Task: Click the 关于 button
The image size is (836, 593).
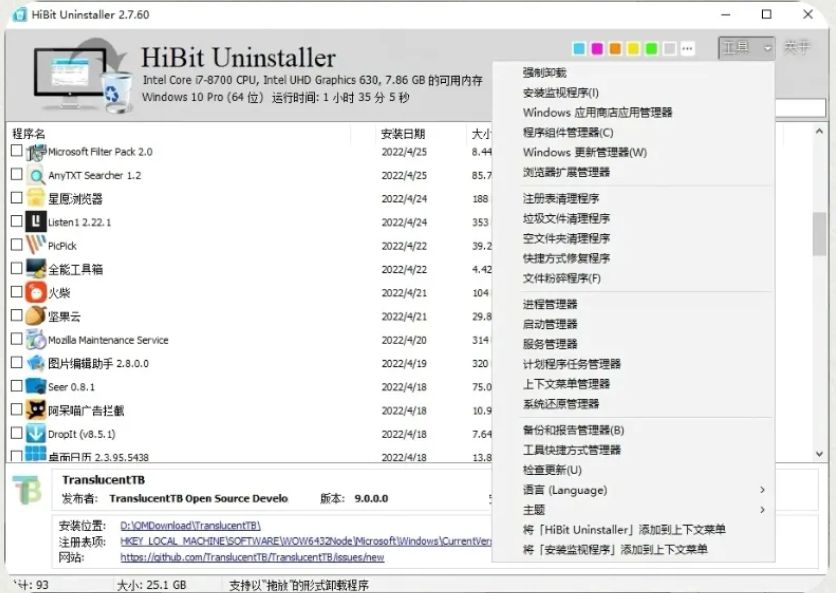Action: [x=797, y=48]
